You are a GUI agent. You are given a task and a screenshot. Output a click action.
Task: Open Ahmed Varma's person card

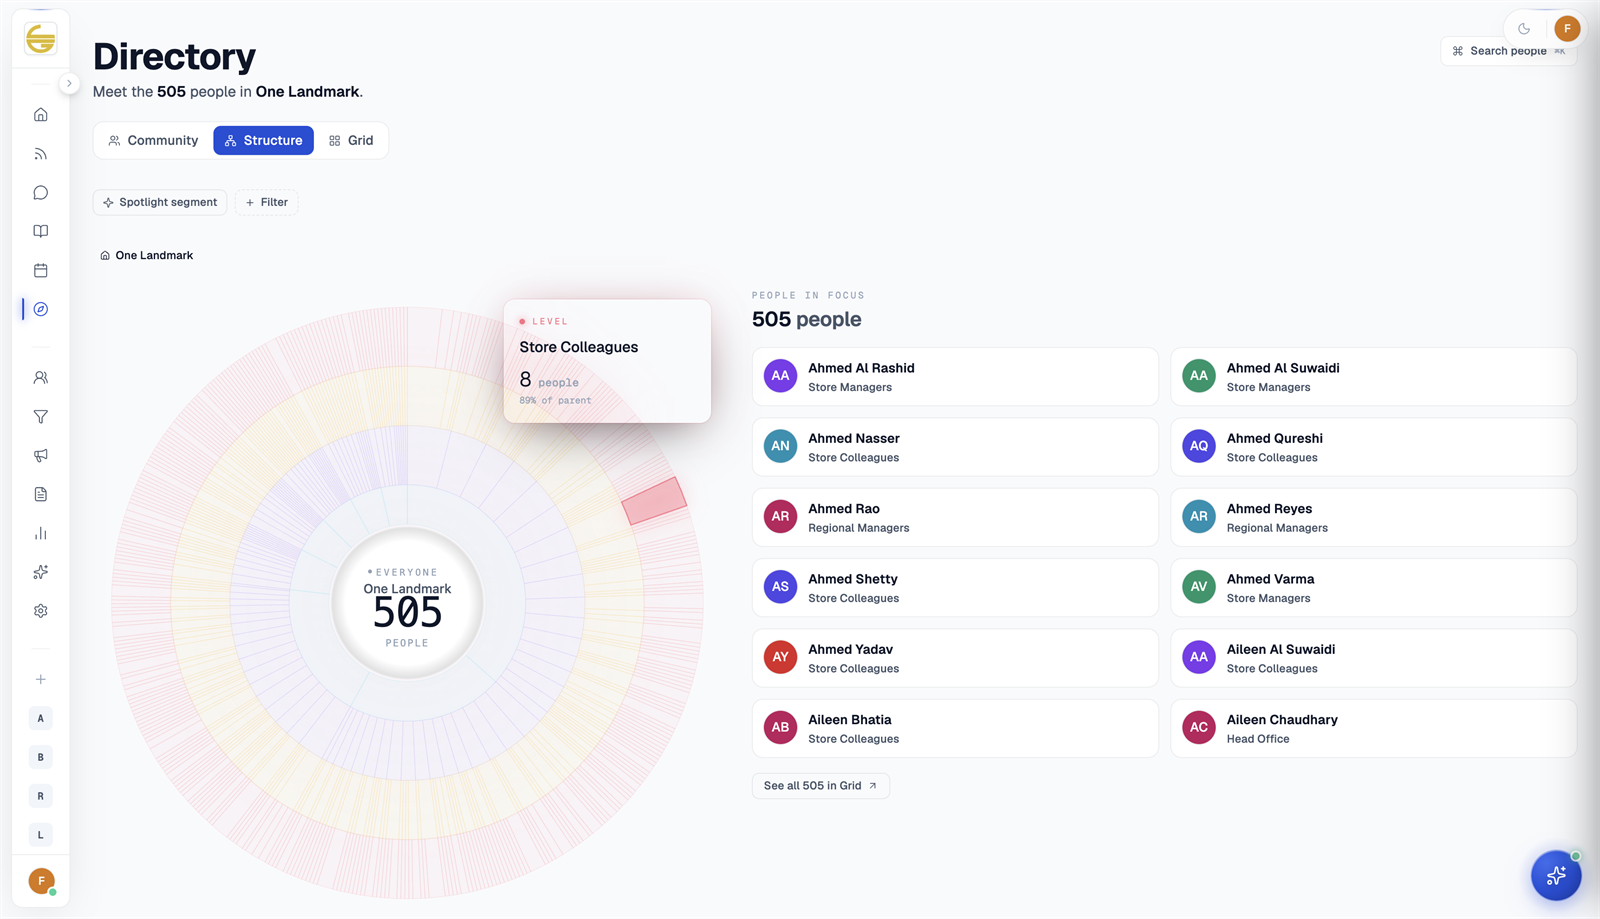pos(1373,588)
